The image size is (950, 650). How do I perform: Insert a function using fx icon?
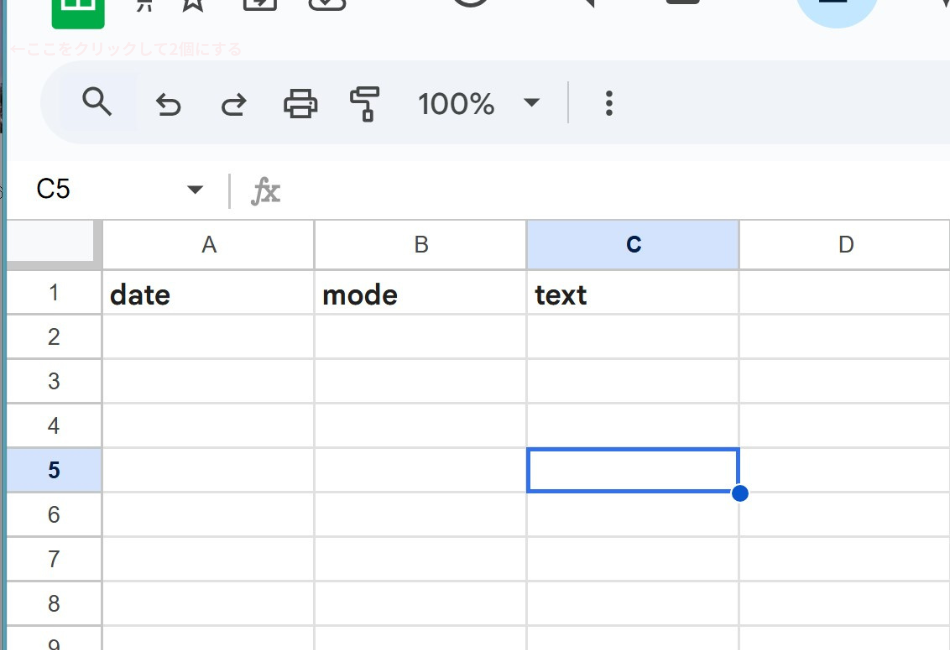pos(266,190)
